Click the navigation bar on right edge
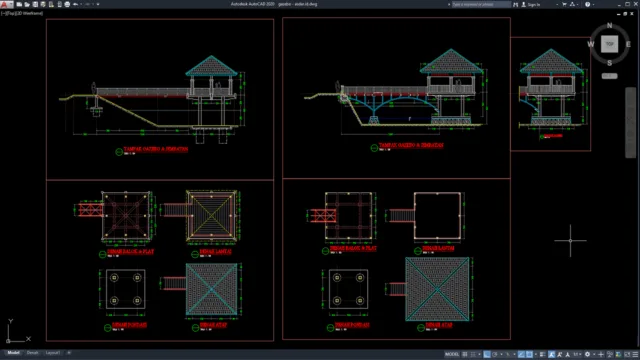Screen dimensions: 640x360 click(631, 122)
